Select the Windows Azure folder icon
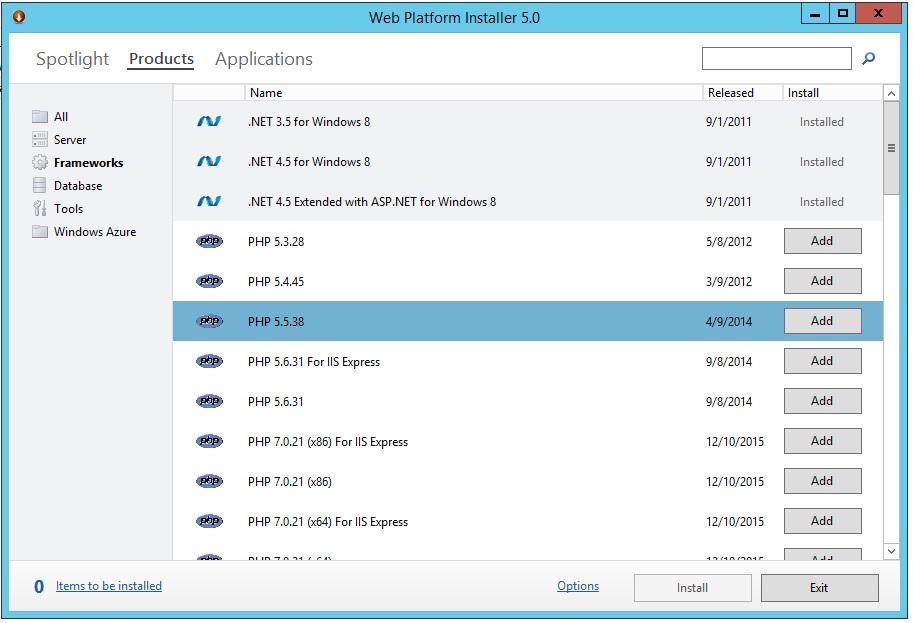913x623 pixels. (x=40, y=231)
